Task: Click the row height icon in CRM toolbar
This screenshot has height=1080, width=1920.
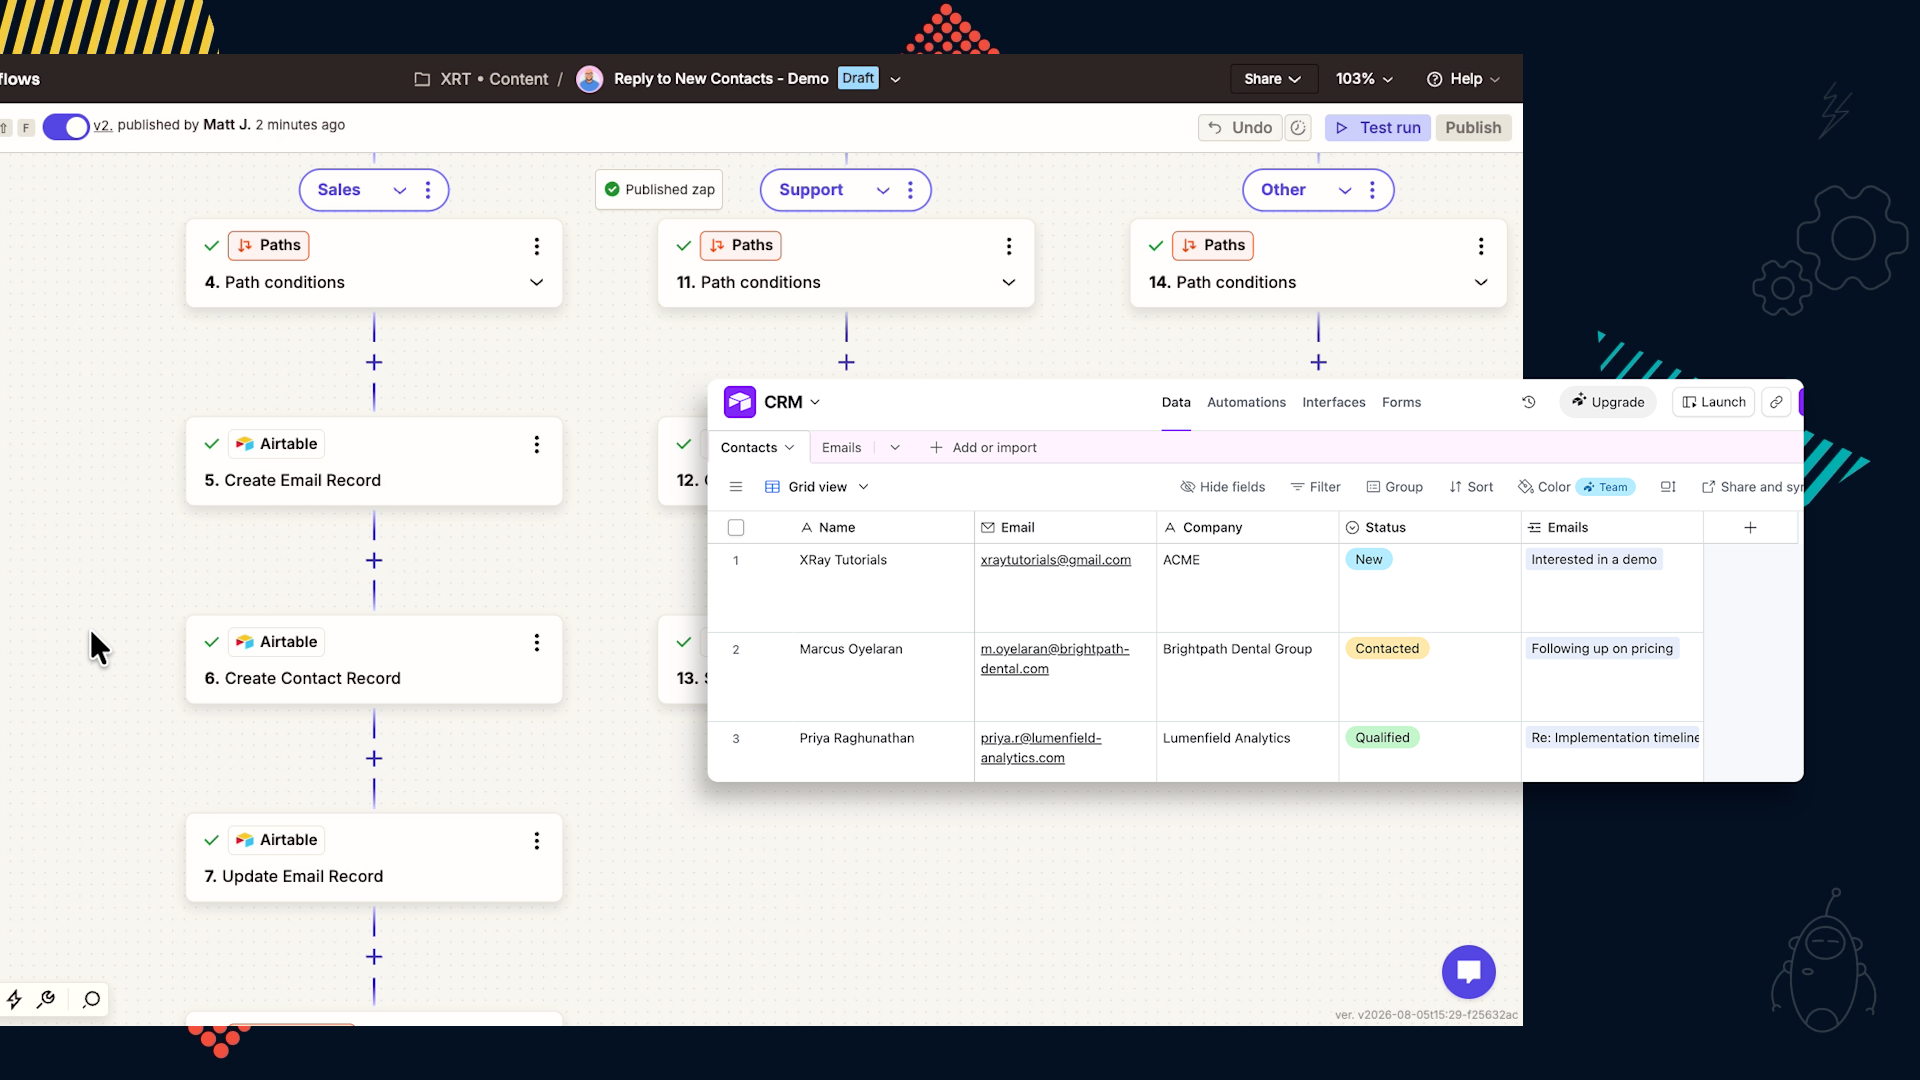Action: click(x=1668, y=487)
